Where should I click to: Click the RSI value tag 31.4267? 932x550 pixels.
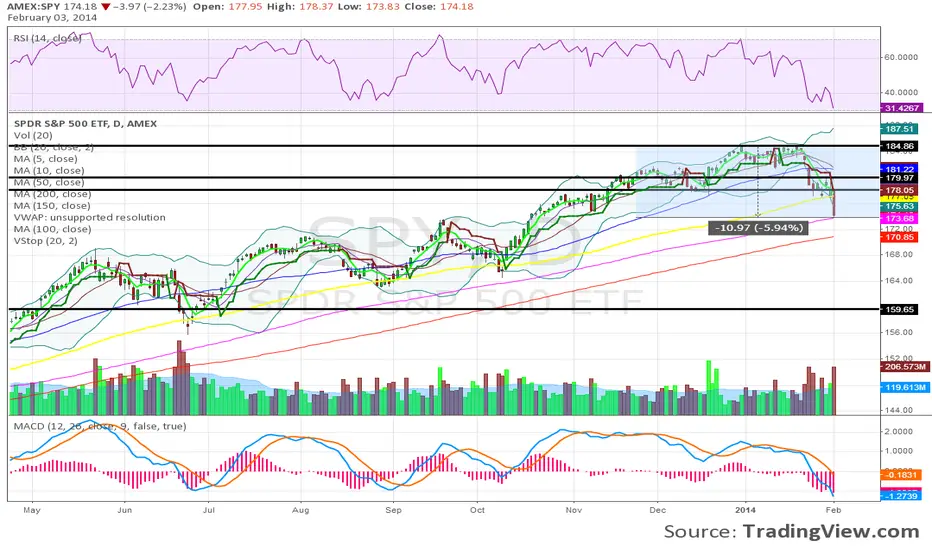point(902,108)
